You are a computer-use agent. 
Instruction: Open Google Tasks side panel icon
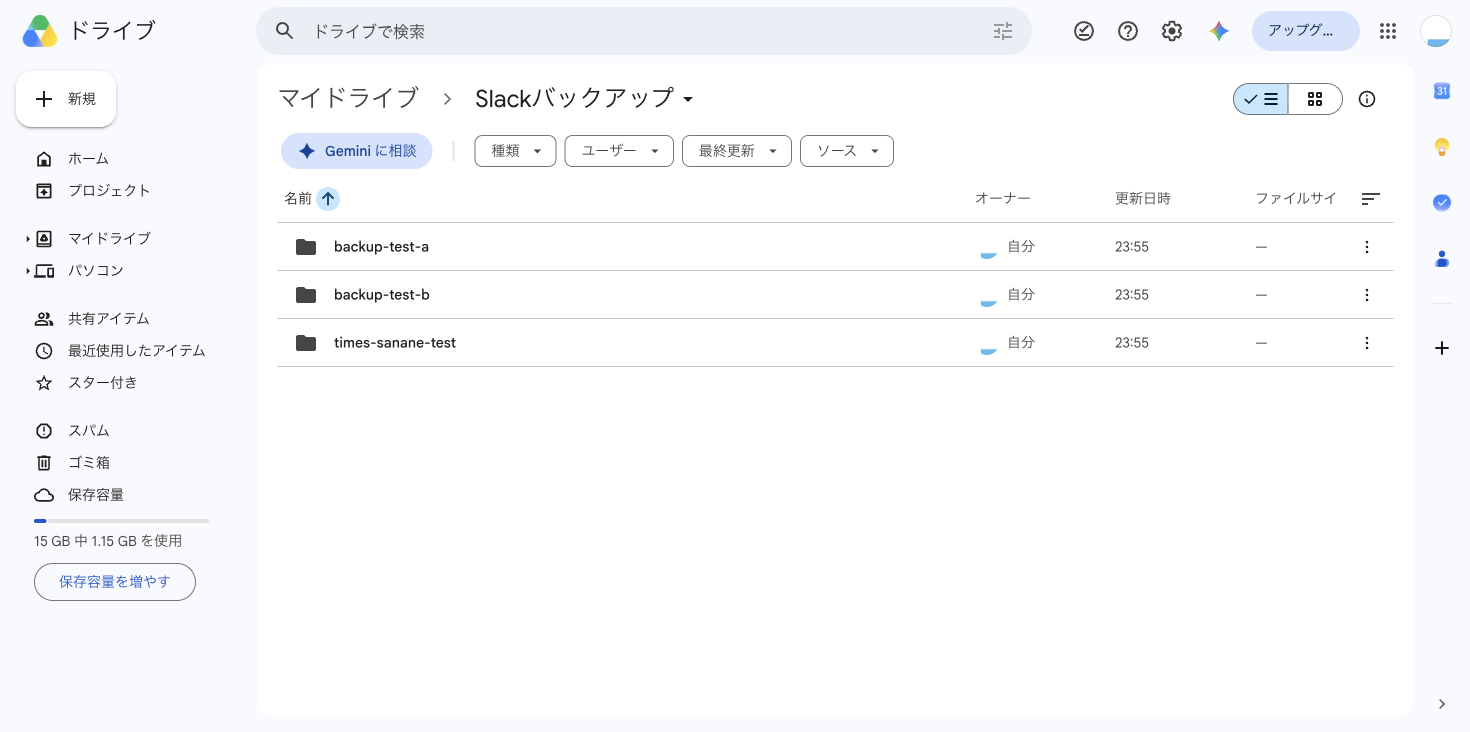(x=1442, y=202)
